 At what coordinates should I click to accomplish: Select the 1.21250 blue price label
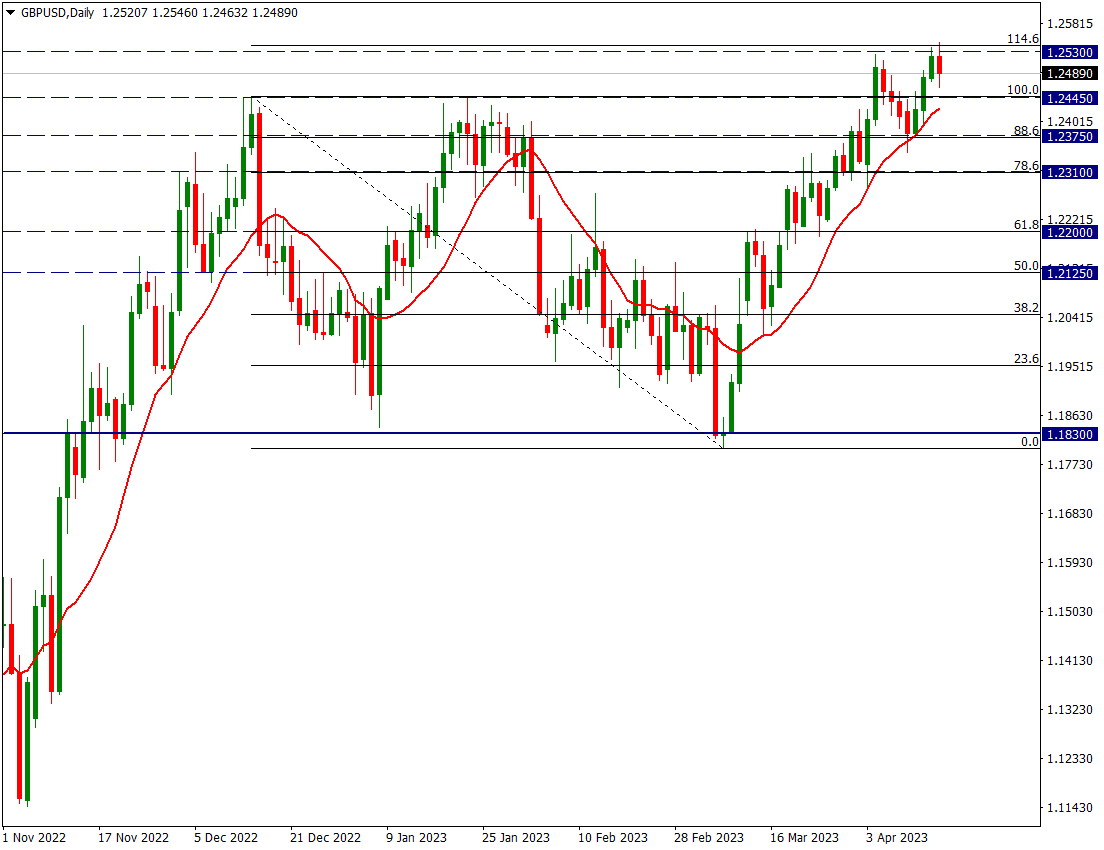1070,274
